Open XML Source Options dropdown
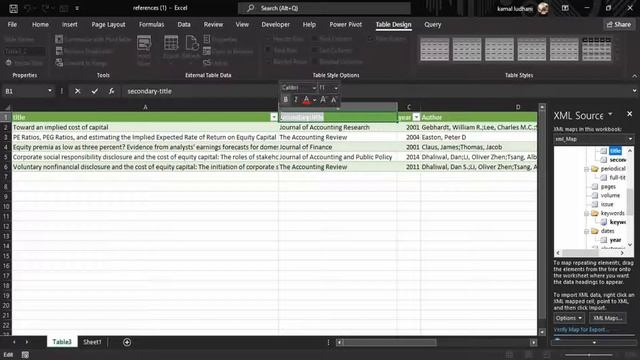640x360 pixels. click(x=569, y=318)
